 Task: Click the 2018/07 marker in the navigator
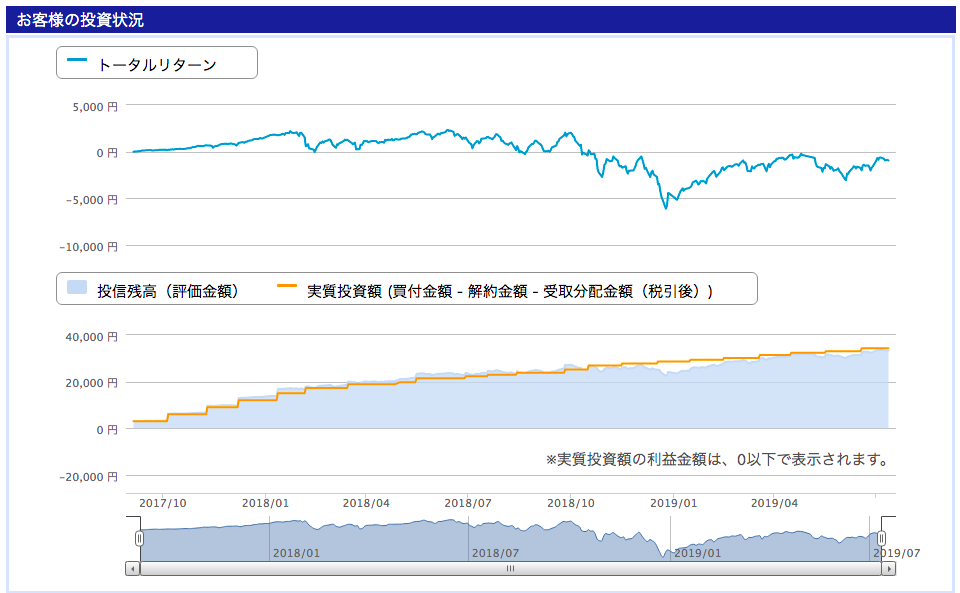pyautogui.click(x=495, y=553)
